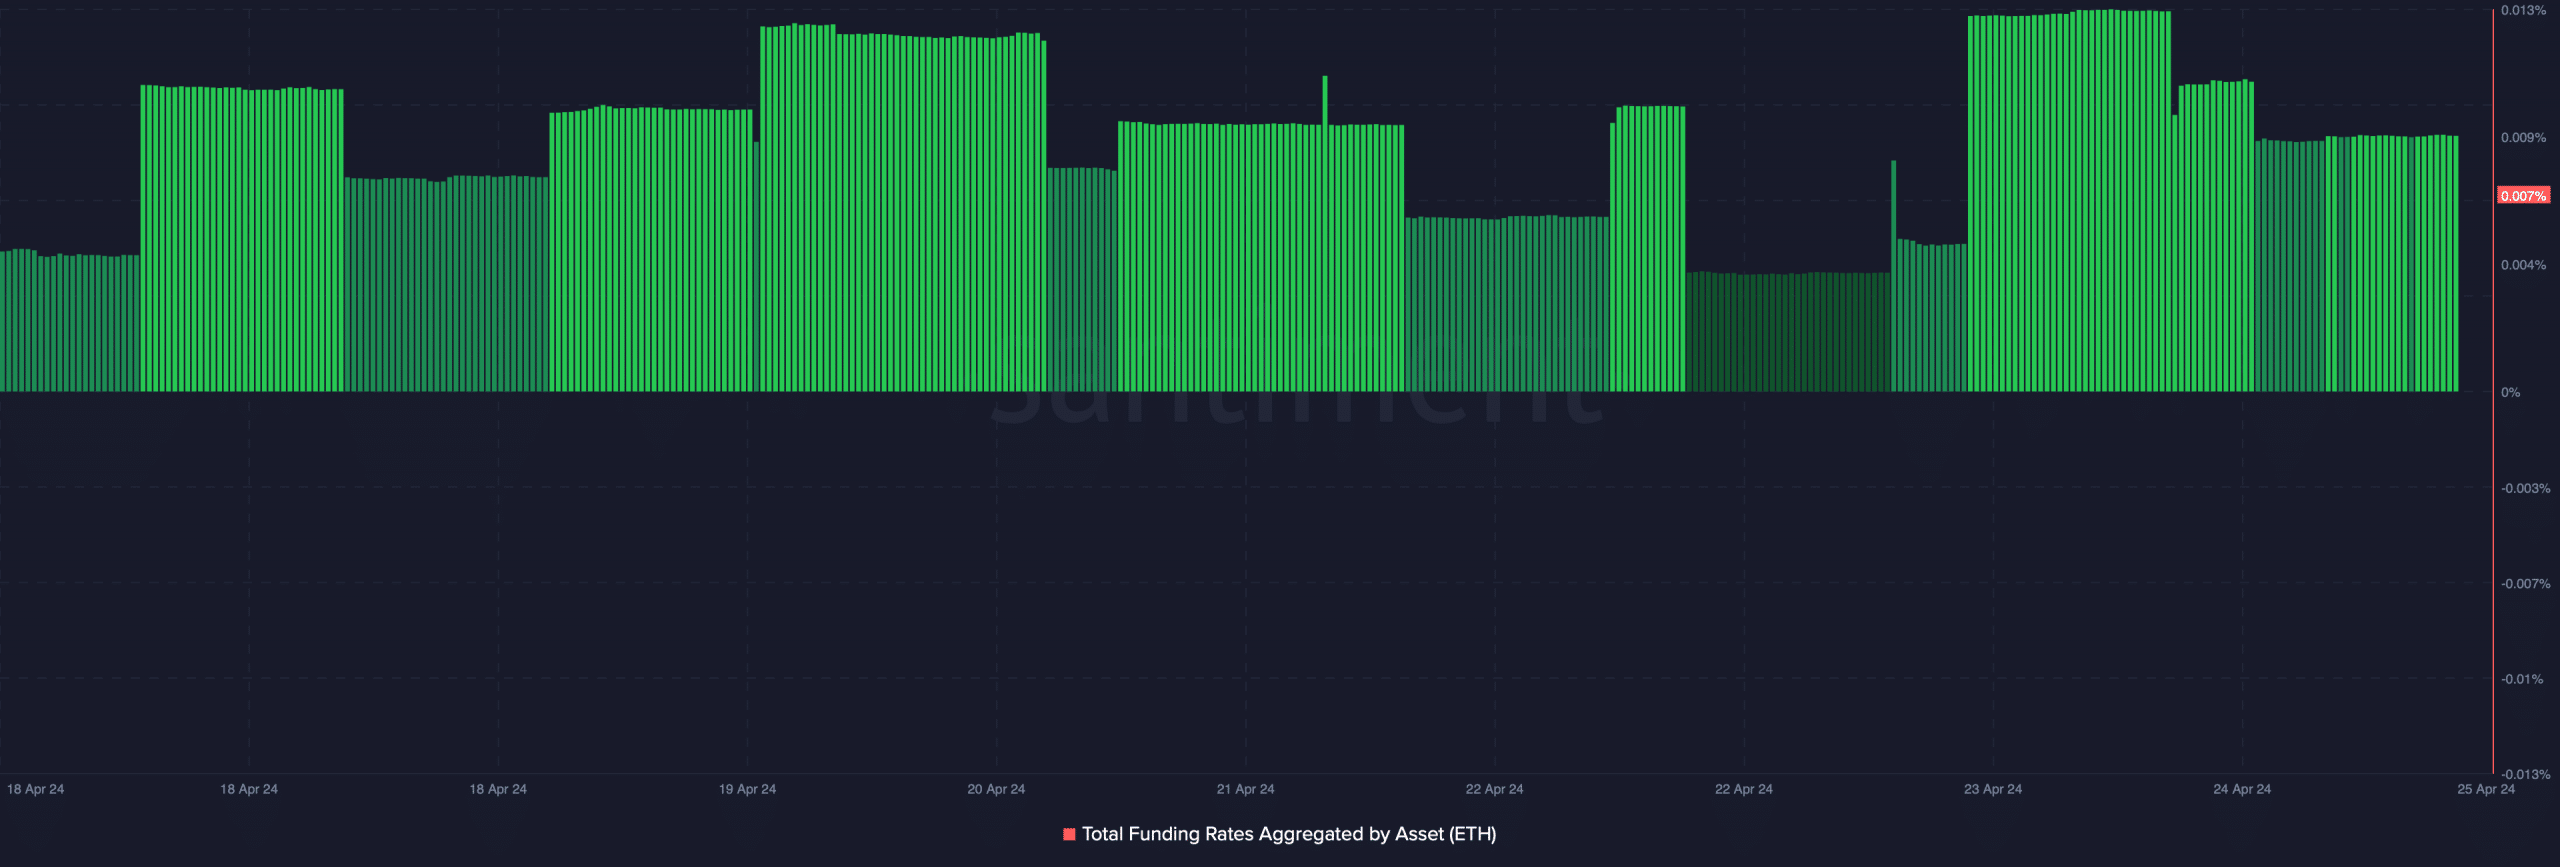Select the 0.004% y-axis label
Viewport: 2560px width, 867px height.
coord(2523,265)
